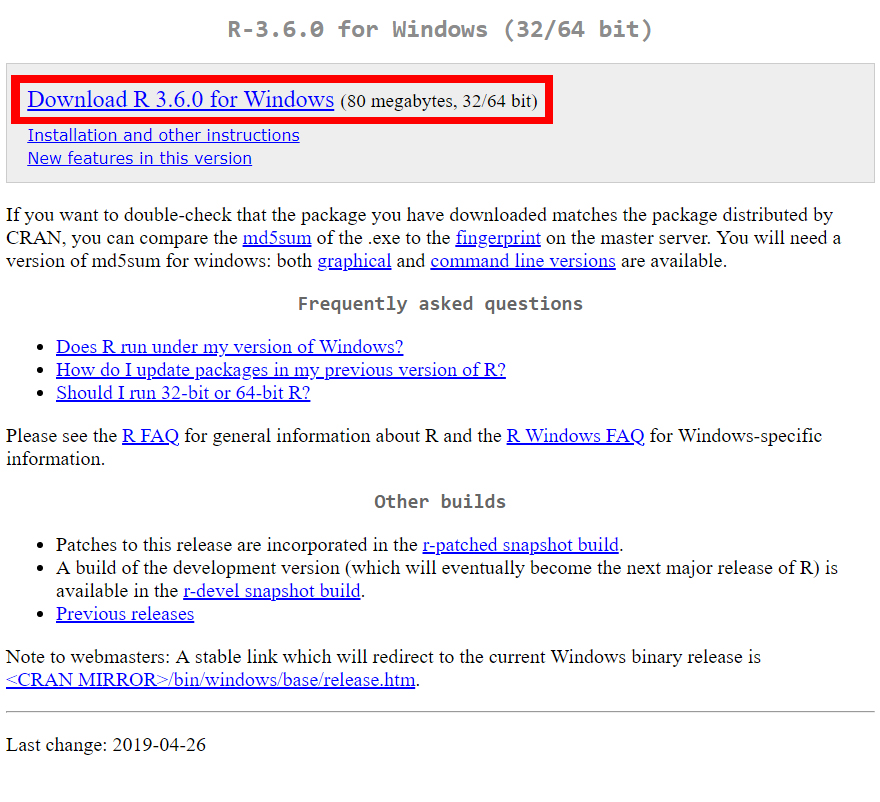Click the CRAN MIRROR release.htm link
This screenshot has height=802, width=880.
point(210,680)
